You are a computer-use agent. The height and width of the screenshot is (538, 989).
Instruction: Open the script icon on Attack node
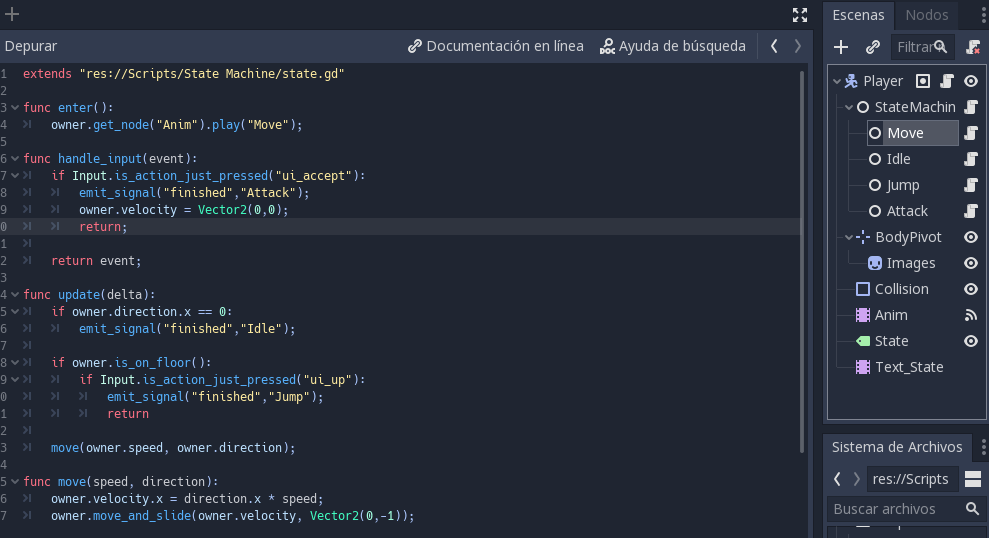click(970, 211)
